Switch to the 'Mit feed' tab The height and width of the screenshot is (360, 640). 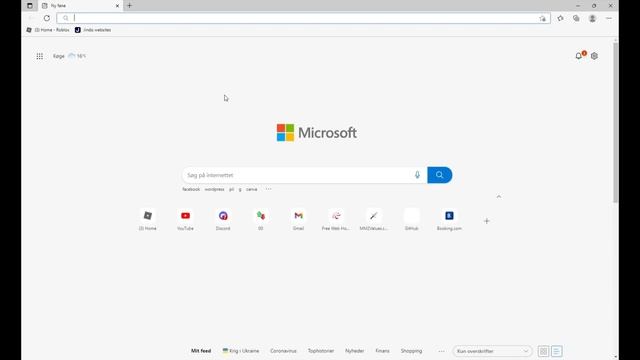(x=201, y=351)
